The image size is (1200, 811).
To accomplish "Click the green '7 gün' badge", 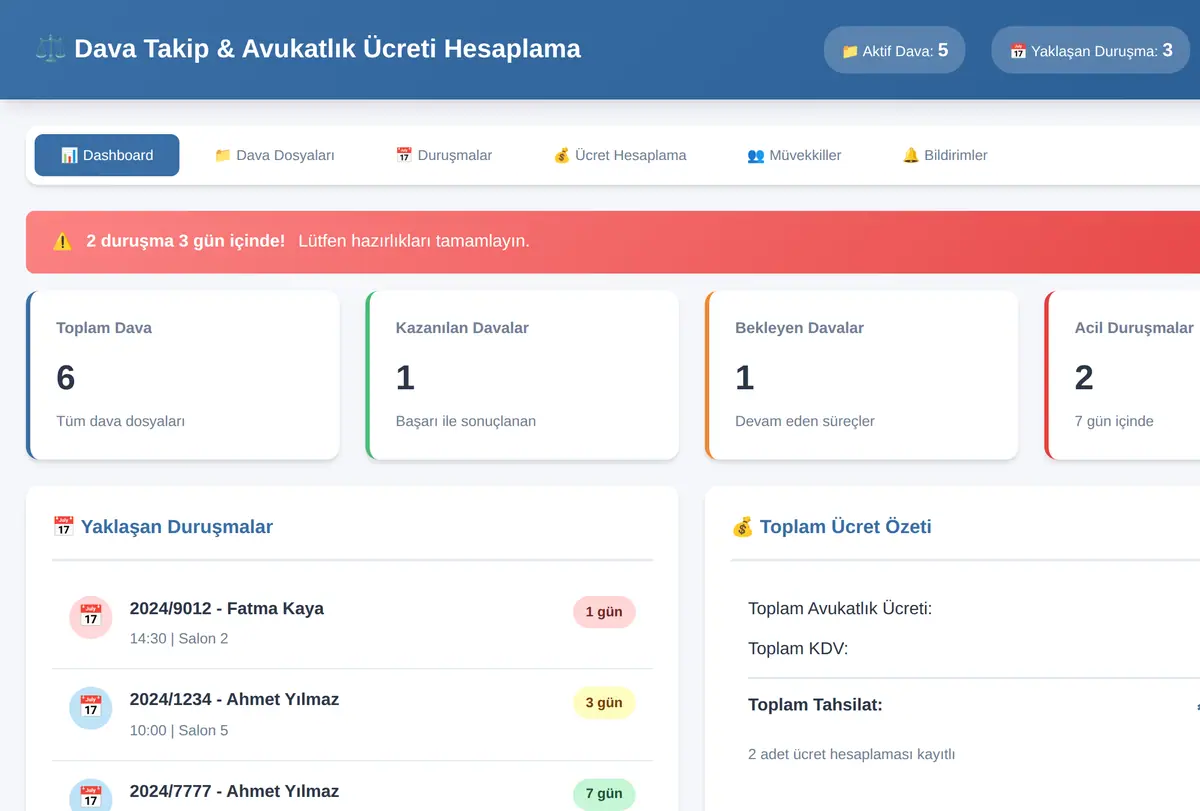I will point(604,794).
